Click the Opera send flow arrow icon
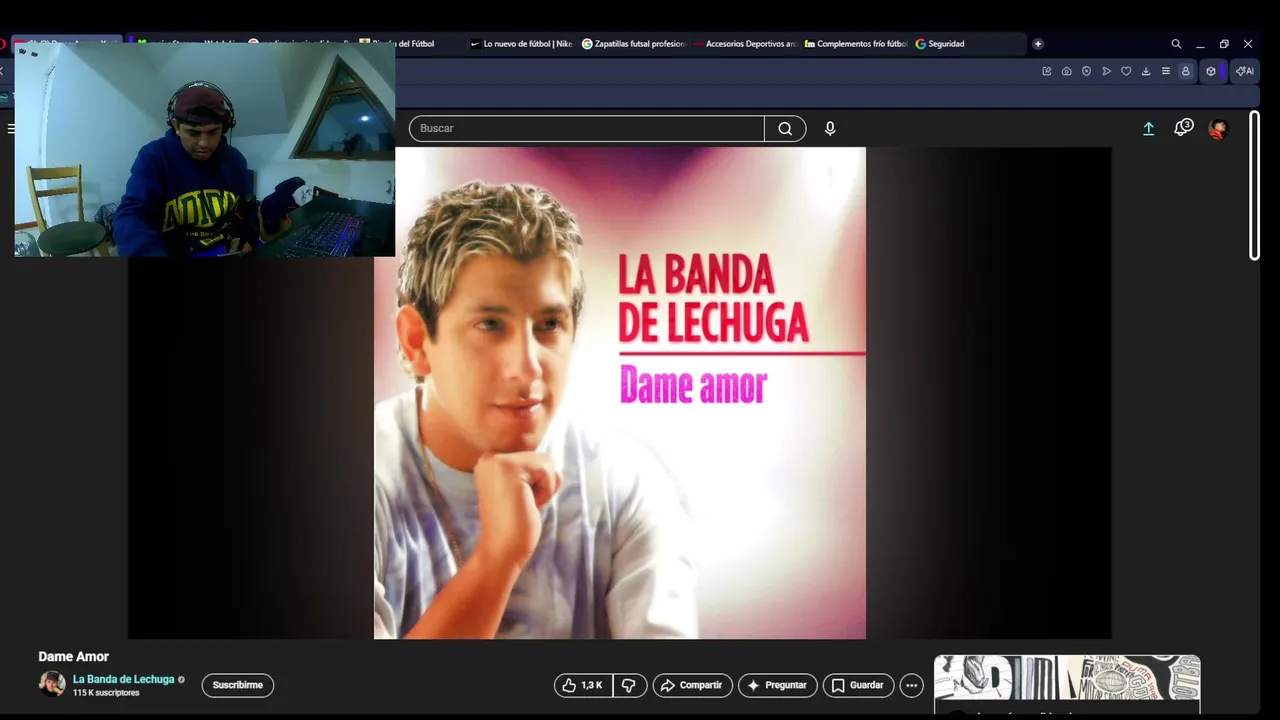Image resolution: width=1280 pixels, height=720 pixels. click(x=1106, y=71)
